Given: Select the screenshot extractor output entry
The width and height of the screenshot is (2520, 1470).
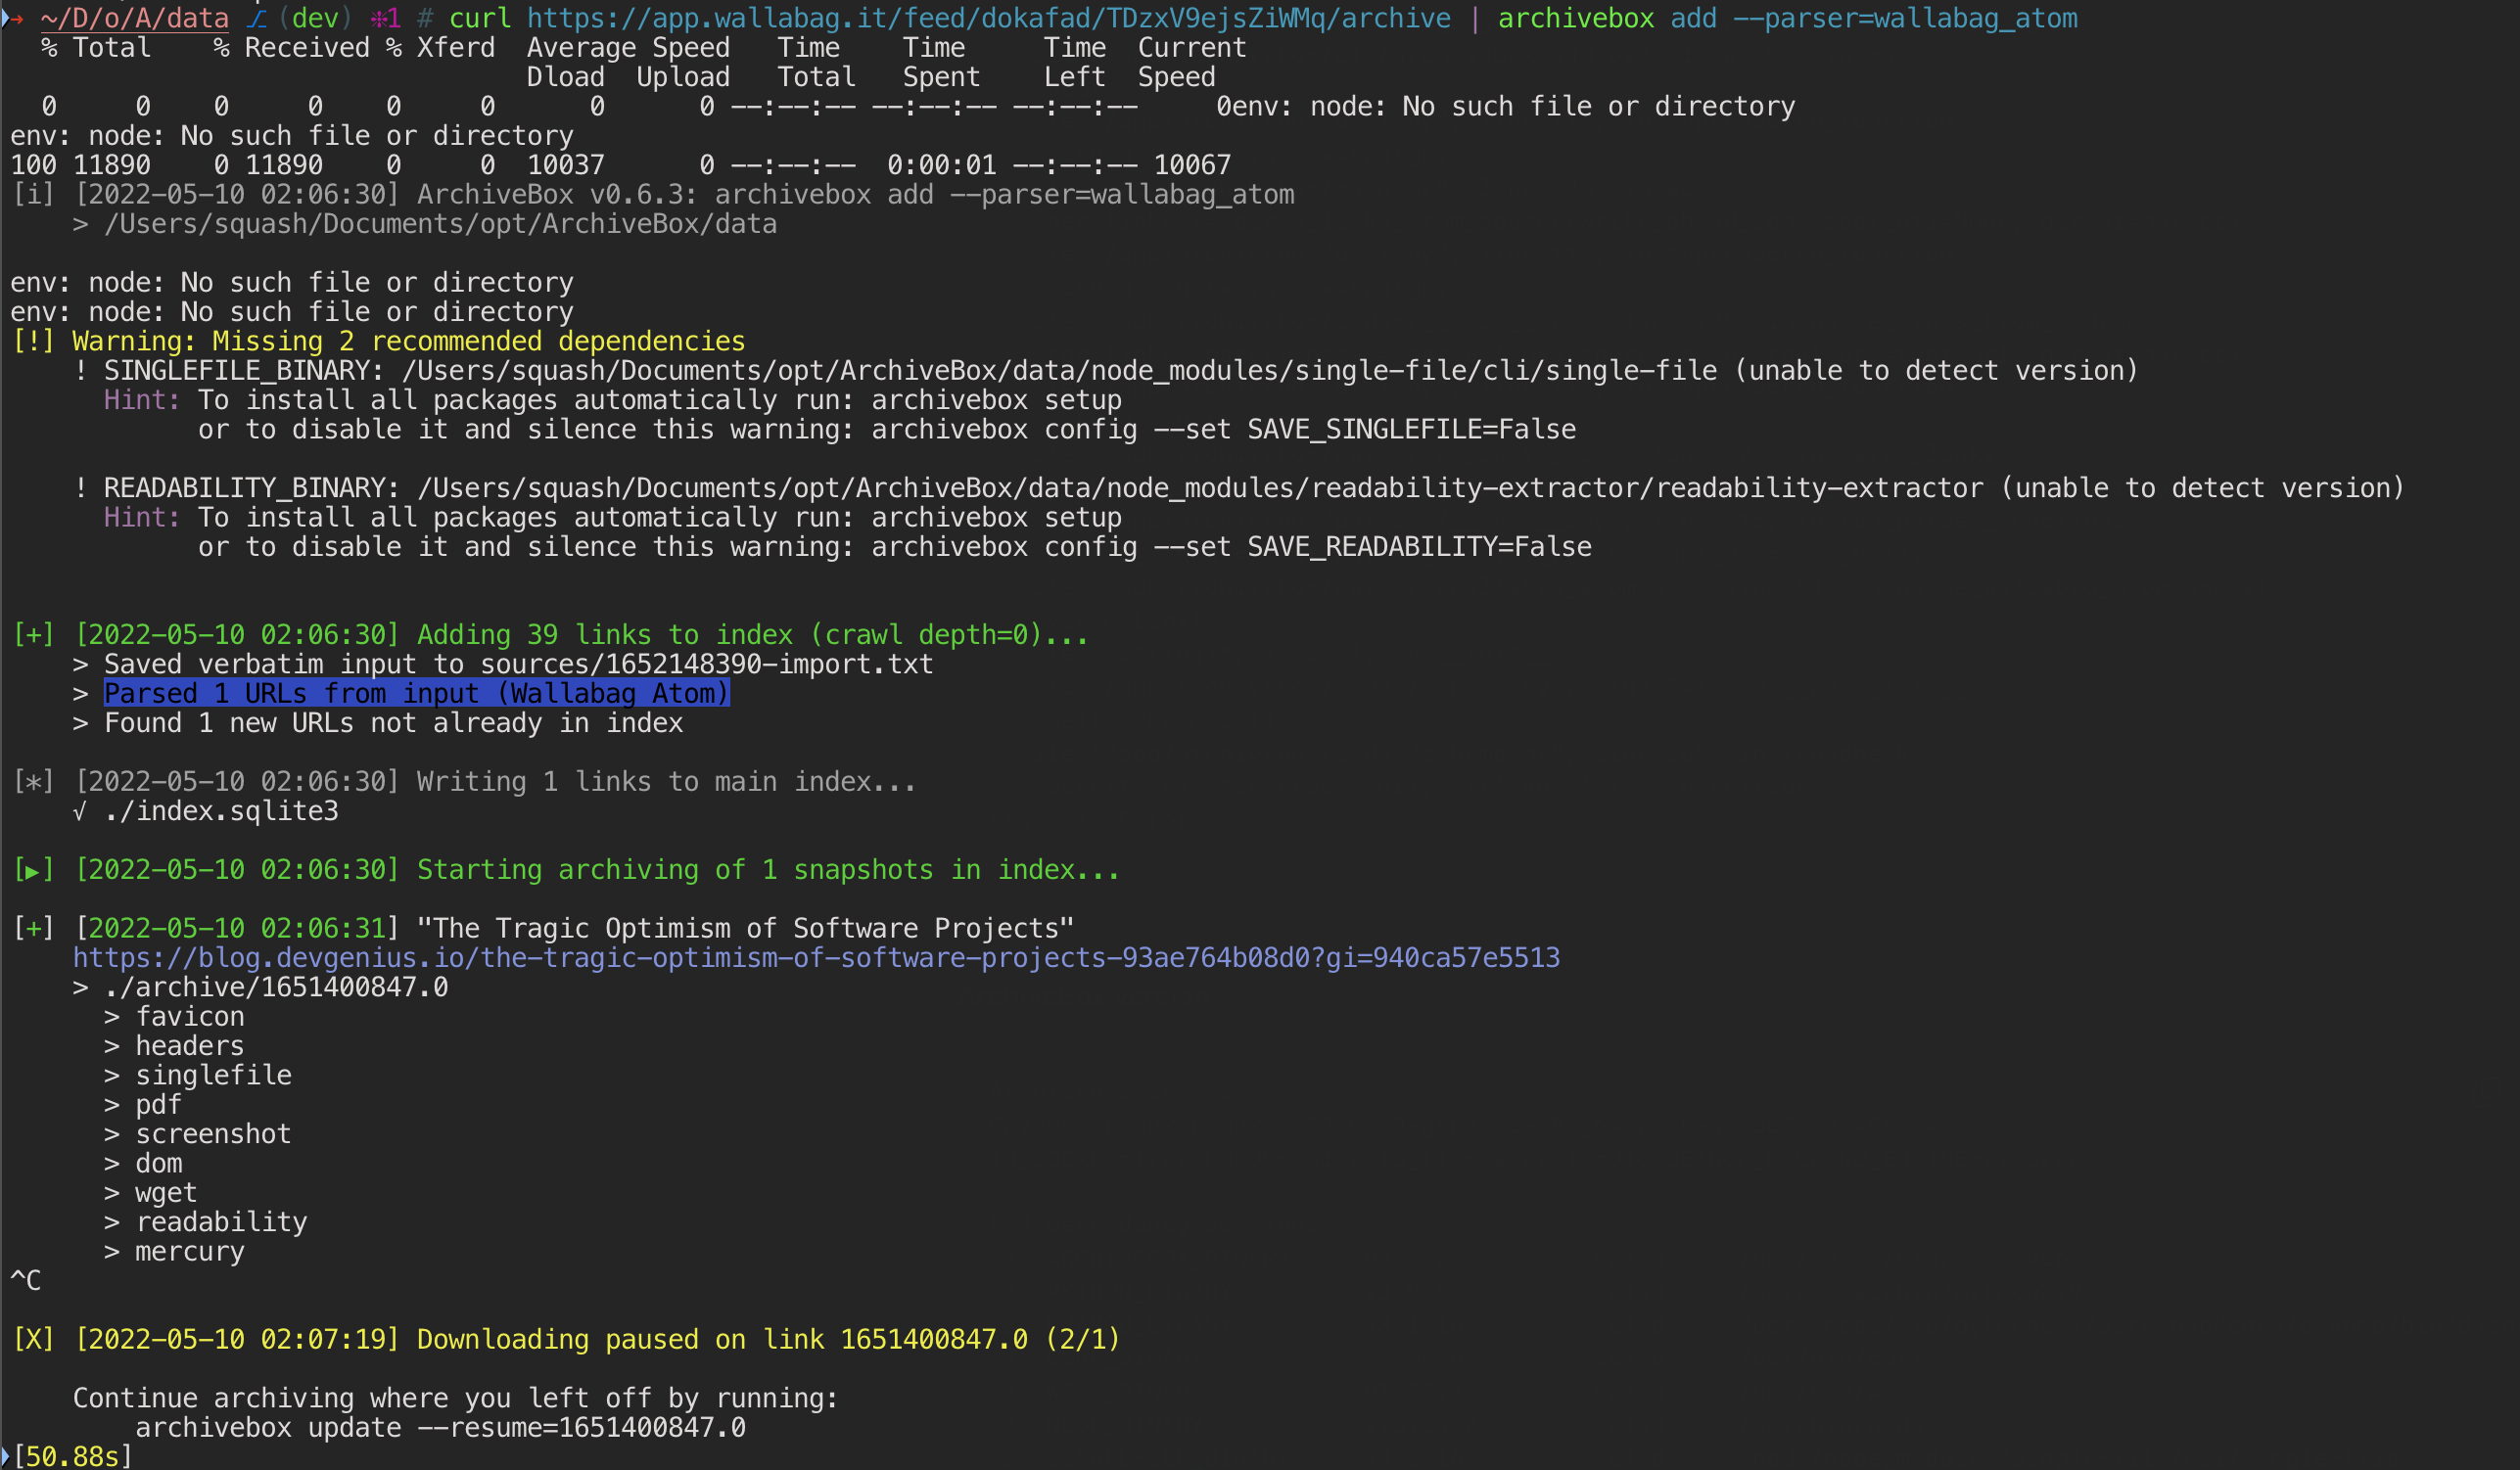Looking at the screenshot, I should [x=213, y=1133].
